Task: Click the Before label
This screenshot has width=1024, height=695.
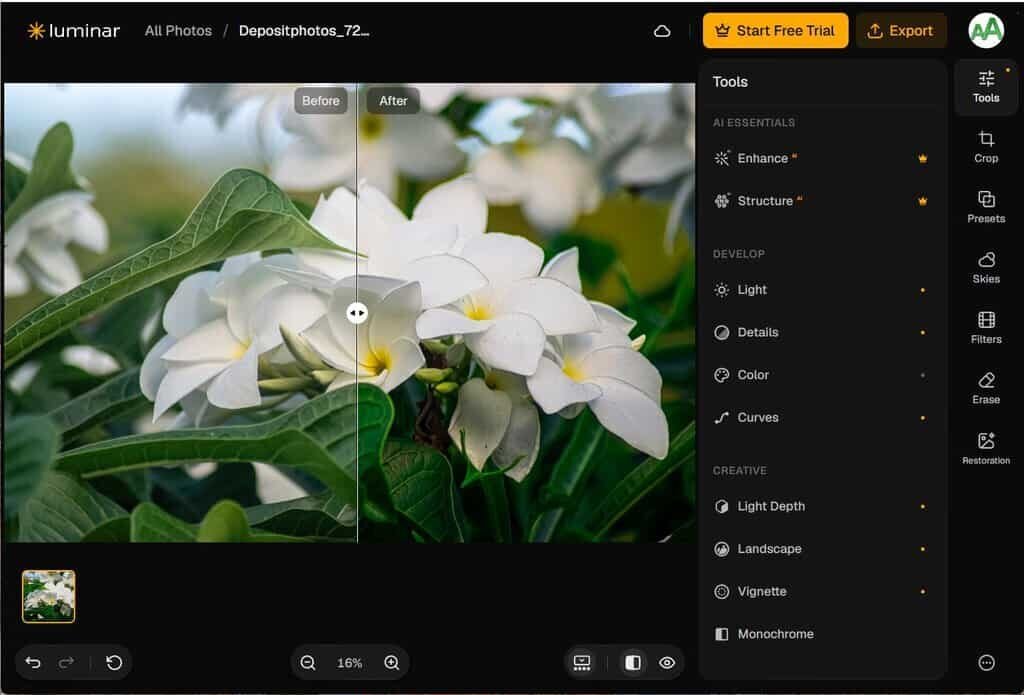Action: (321, 101)
